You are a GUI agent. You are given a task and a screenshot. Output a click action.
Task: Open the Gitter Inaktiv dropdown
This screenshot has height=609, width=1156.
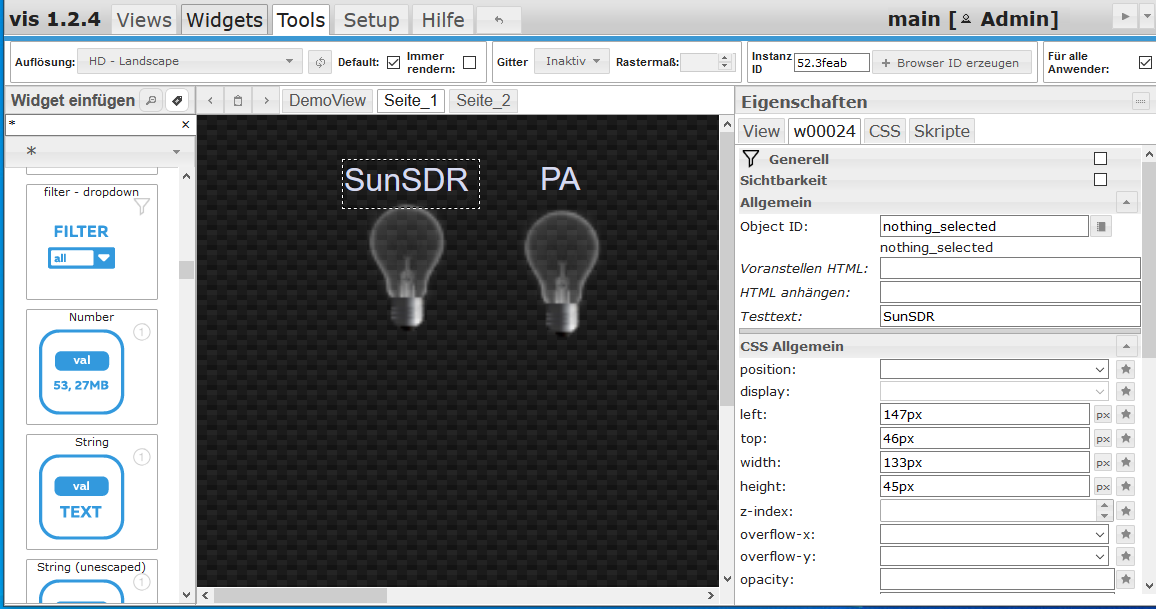pos(572,62)
